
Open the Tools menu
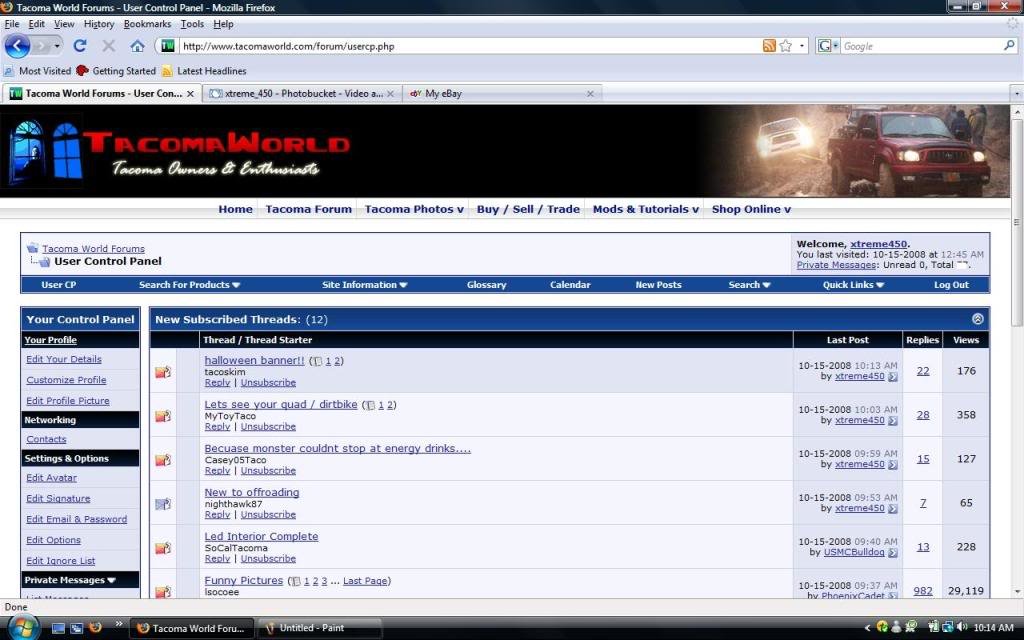(x=192, y=24)
